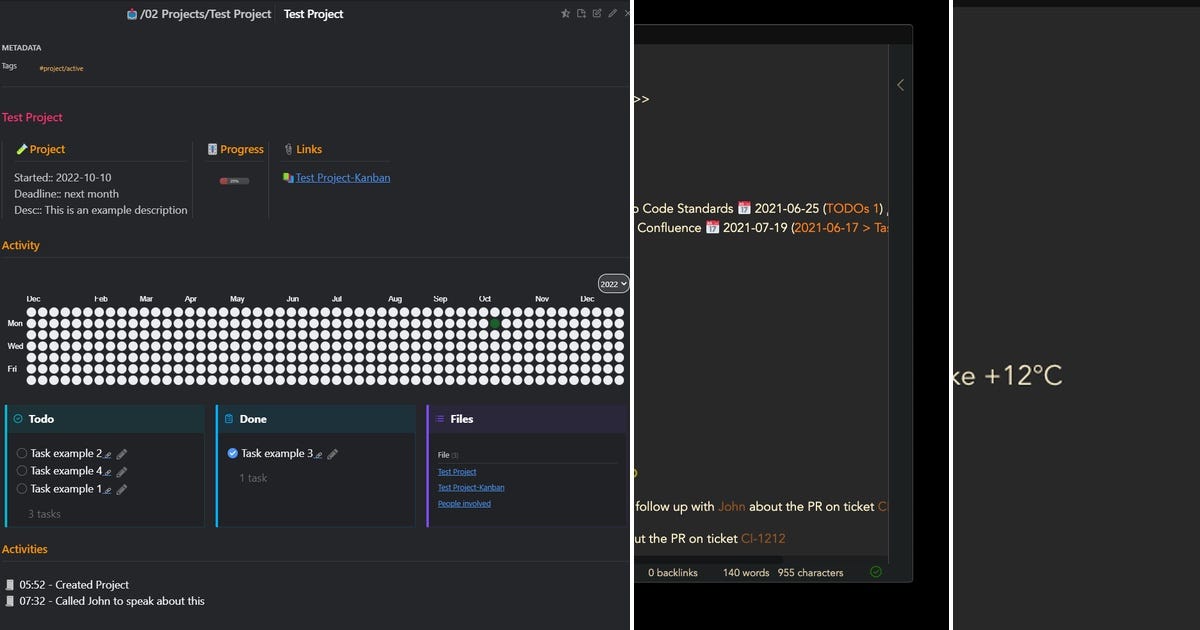Image resolution: width=1200 pixels, height=630 pixels.
Task: Click the pencil toolbar icon
Action: pos(613,13)
